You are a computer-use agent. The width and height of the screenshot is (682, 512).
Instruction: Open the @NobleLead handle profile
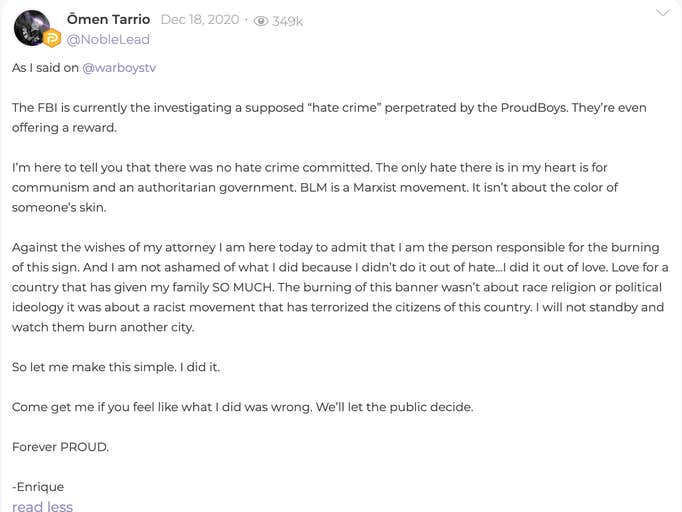(x=108, y=40)
